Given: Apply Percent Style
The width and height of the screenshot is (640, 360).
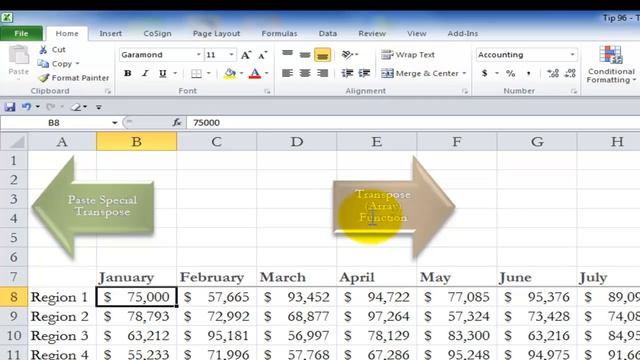Looking at the screenshot, I should click(x=511, y=73).
